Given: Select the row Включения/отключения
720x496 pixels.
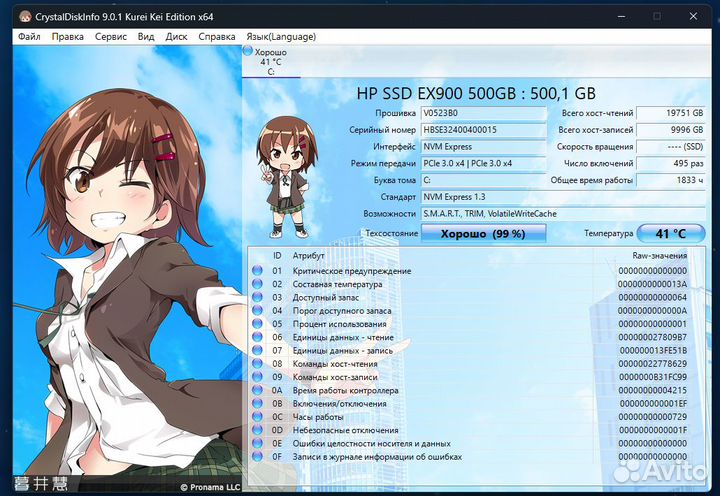Looking at the screenshot, I should click(469, 404).
